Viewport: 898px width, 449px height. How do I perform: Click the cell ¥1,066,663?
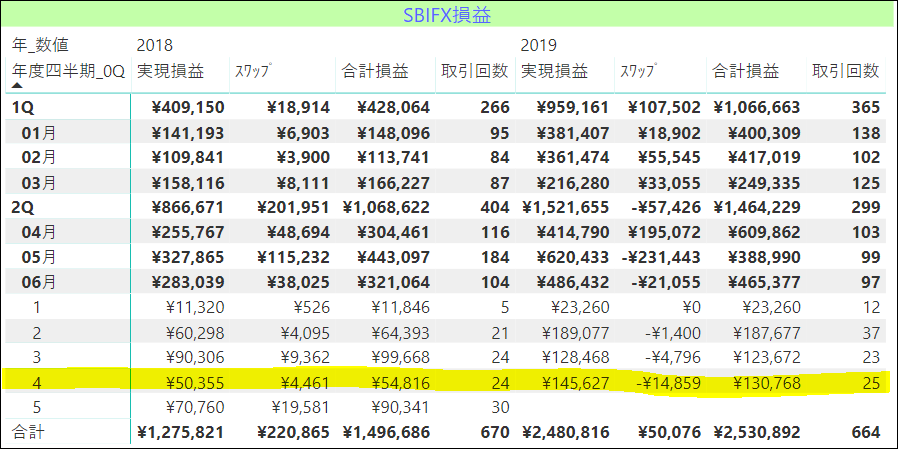tap(757, 107)
